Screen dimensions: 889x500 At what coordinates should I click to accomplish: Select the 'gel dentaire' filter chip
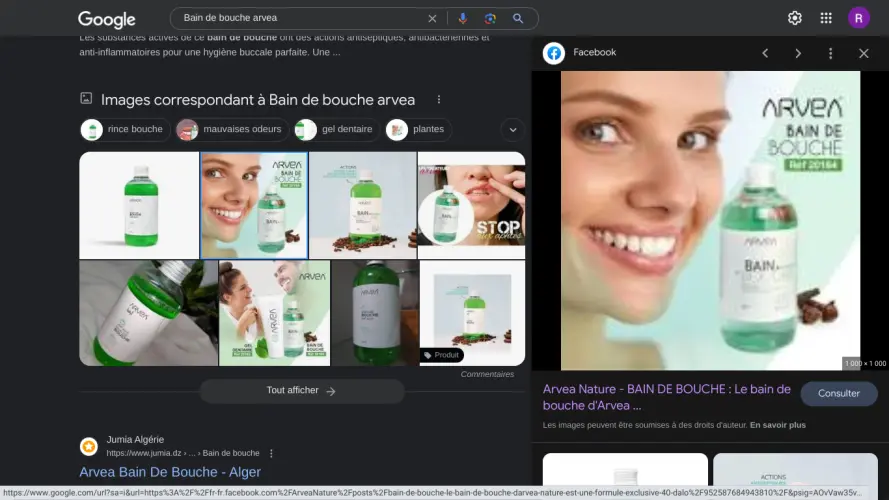click(x=336, y=129)
